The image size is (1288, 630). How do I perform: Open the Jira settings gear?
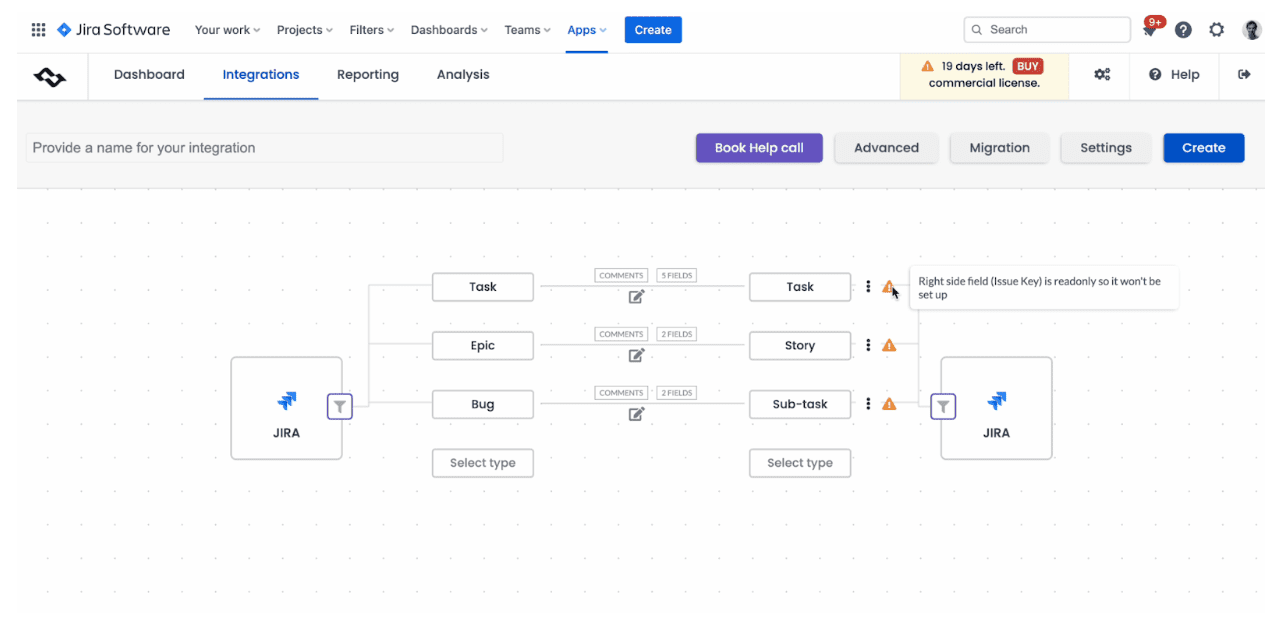coord(1216,30)
